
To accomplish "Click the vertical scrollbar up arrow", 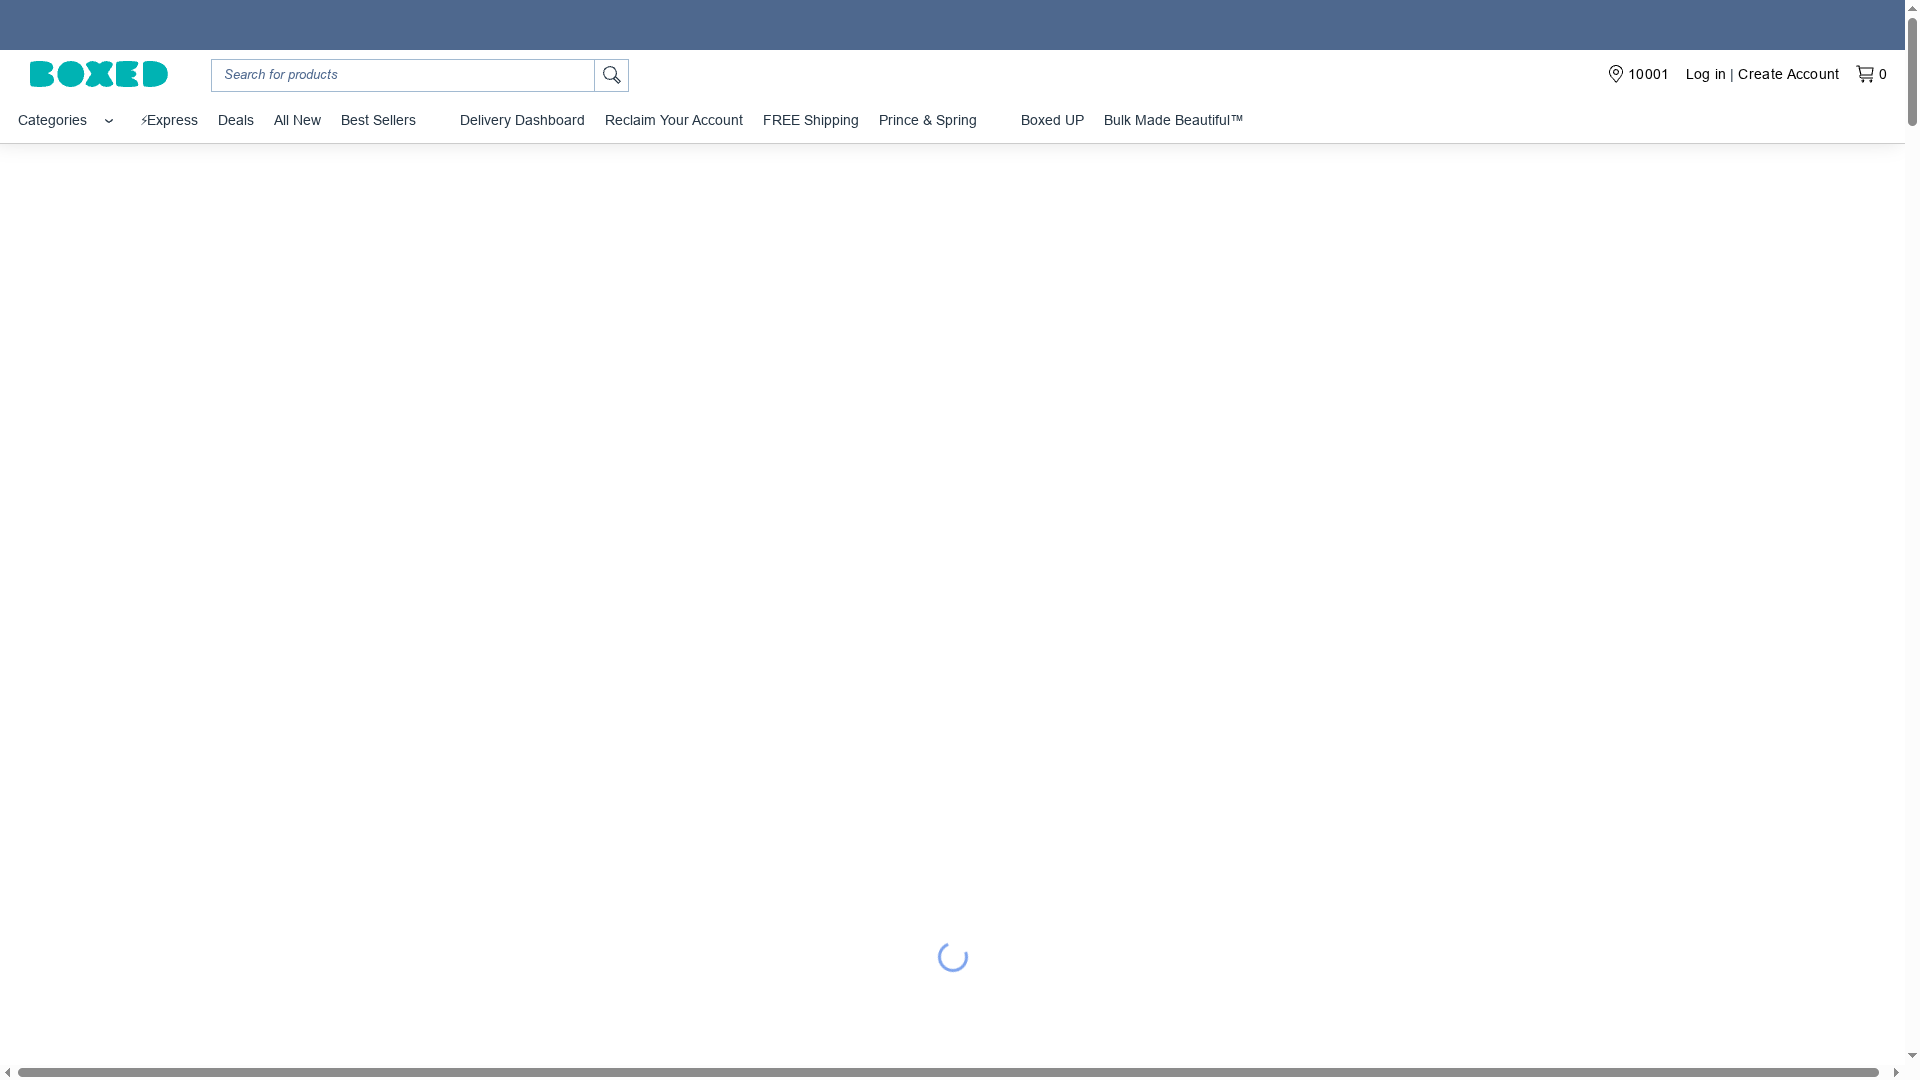I will pyautogui.click(x=1912, y=7).
